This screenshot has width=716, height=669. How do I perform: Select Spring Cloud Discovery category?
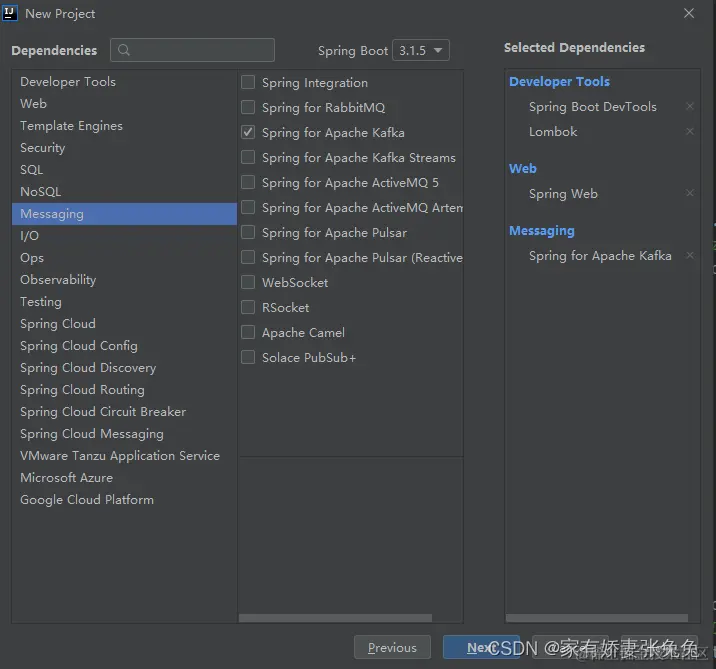[x=124, y=368]
